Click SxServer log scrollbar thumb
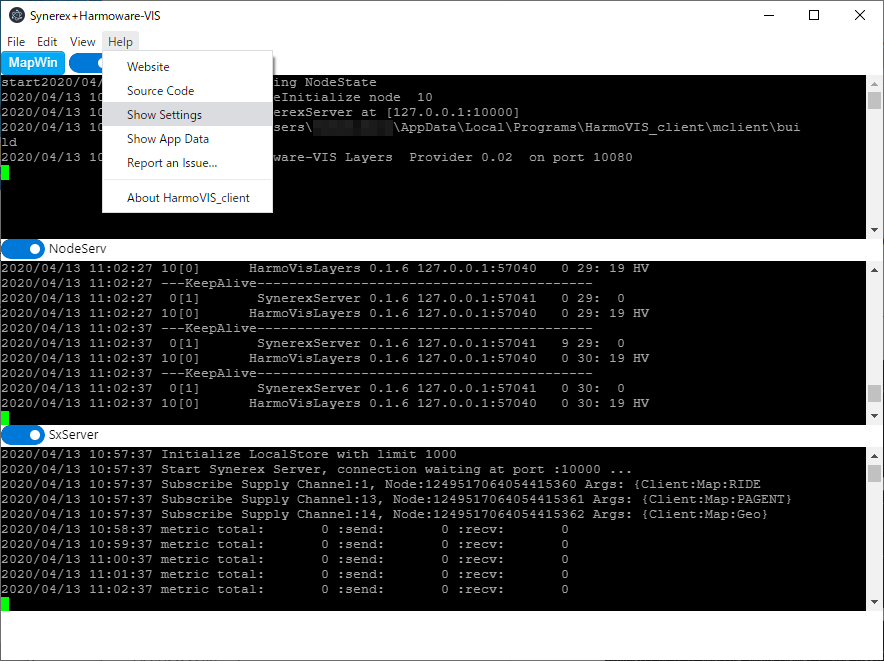Image resolution: width=884 pixels, height=661 pixels. pos(874,474)
